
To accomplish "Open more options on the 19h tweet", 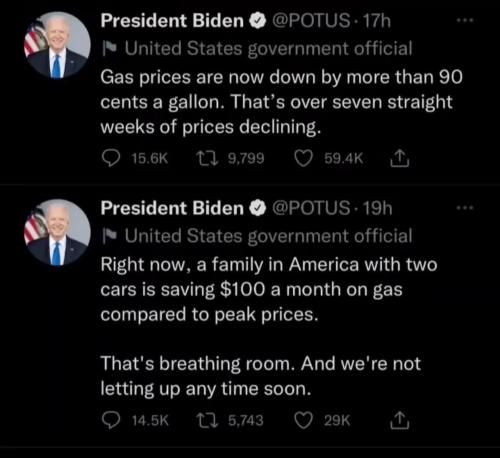I will tap(465, 208).
